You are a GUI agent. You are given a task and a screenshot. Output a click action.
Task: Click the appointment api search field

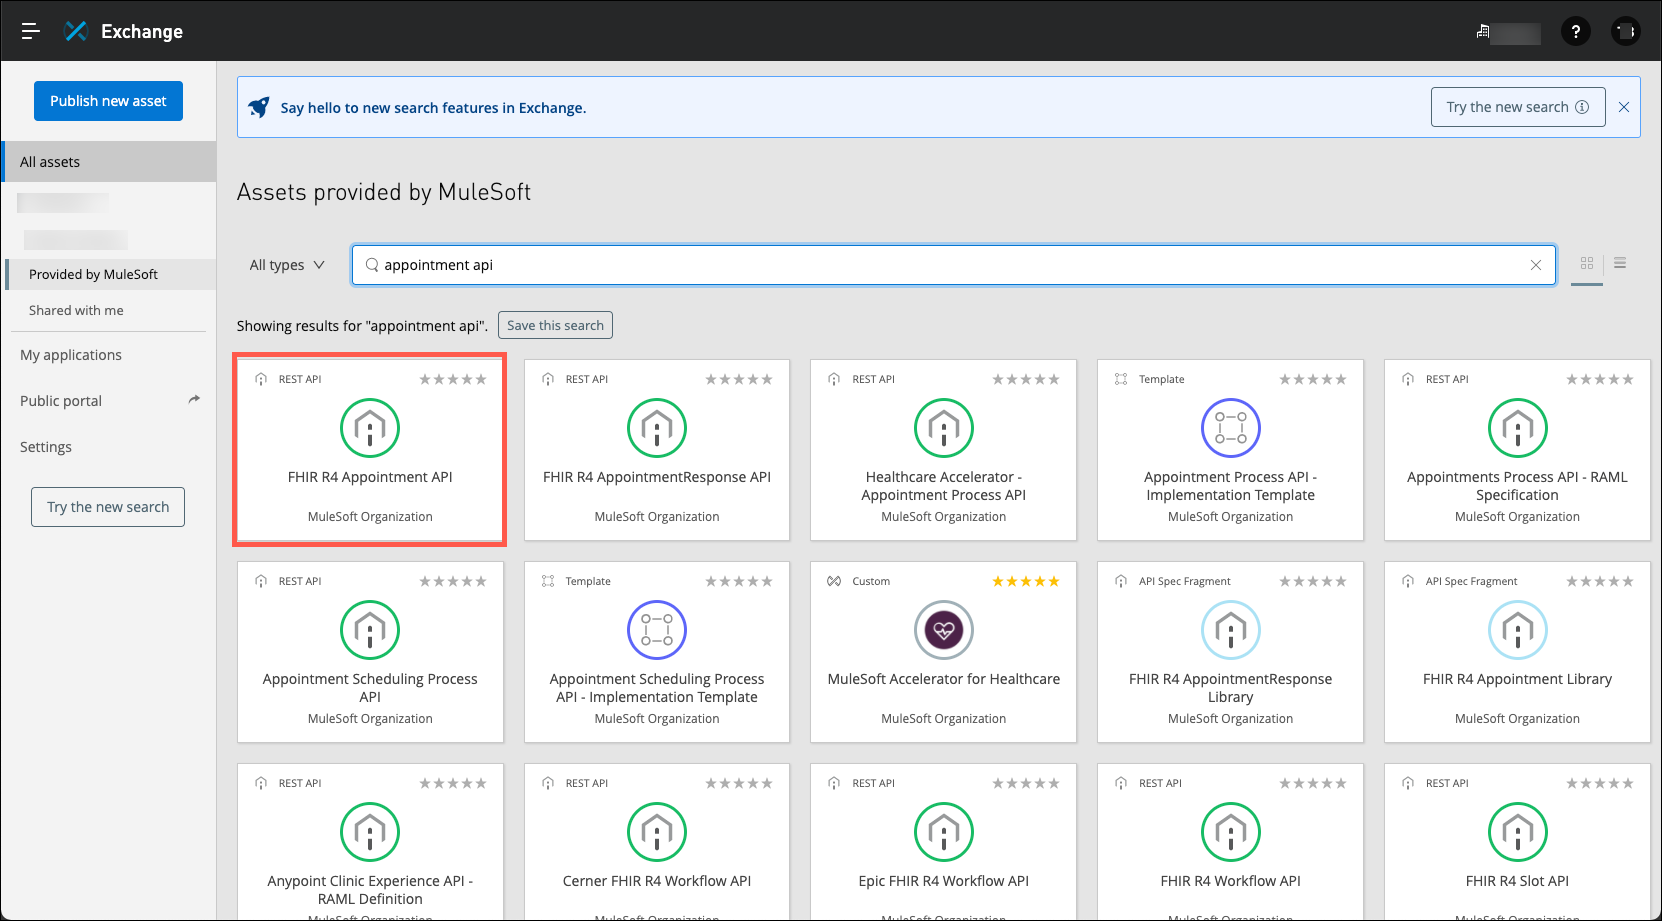click(954, 265)
